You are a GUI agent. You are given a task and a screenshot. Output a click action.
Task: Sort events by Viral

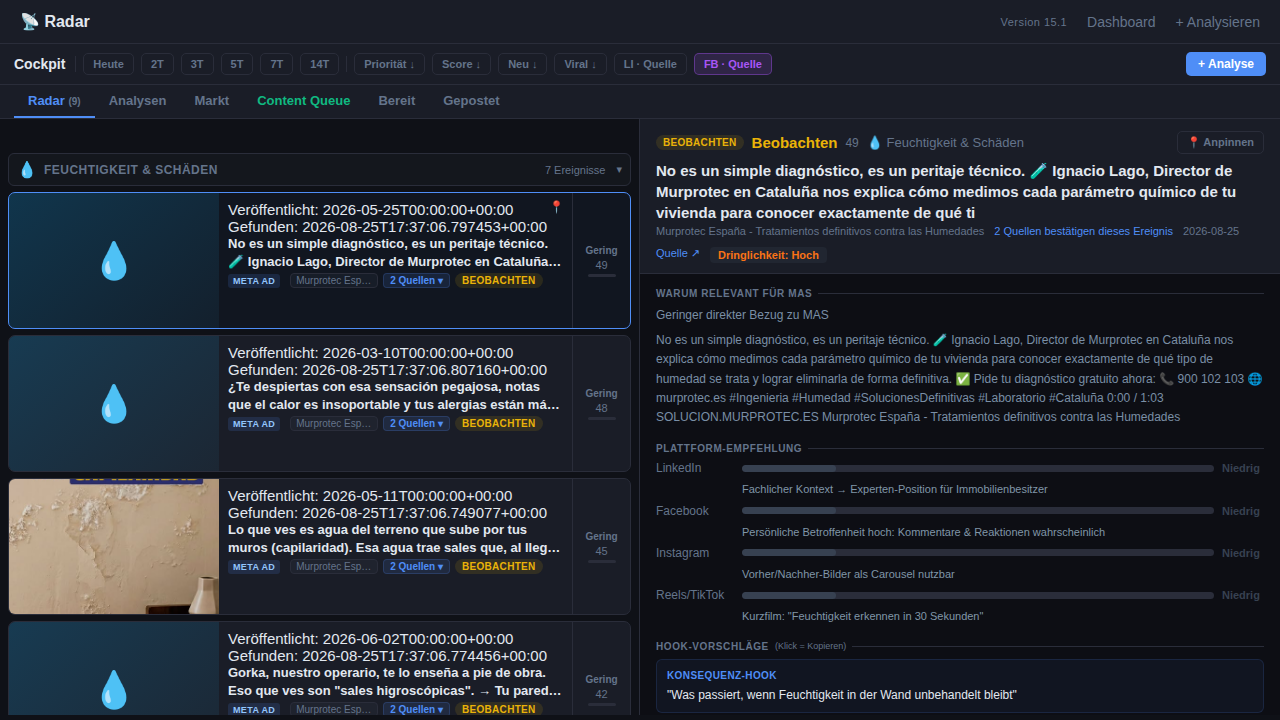(580, 64)
